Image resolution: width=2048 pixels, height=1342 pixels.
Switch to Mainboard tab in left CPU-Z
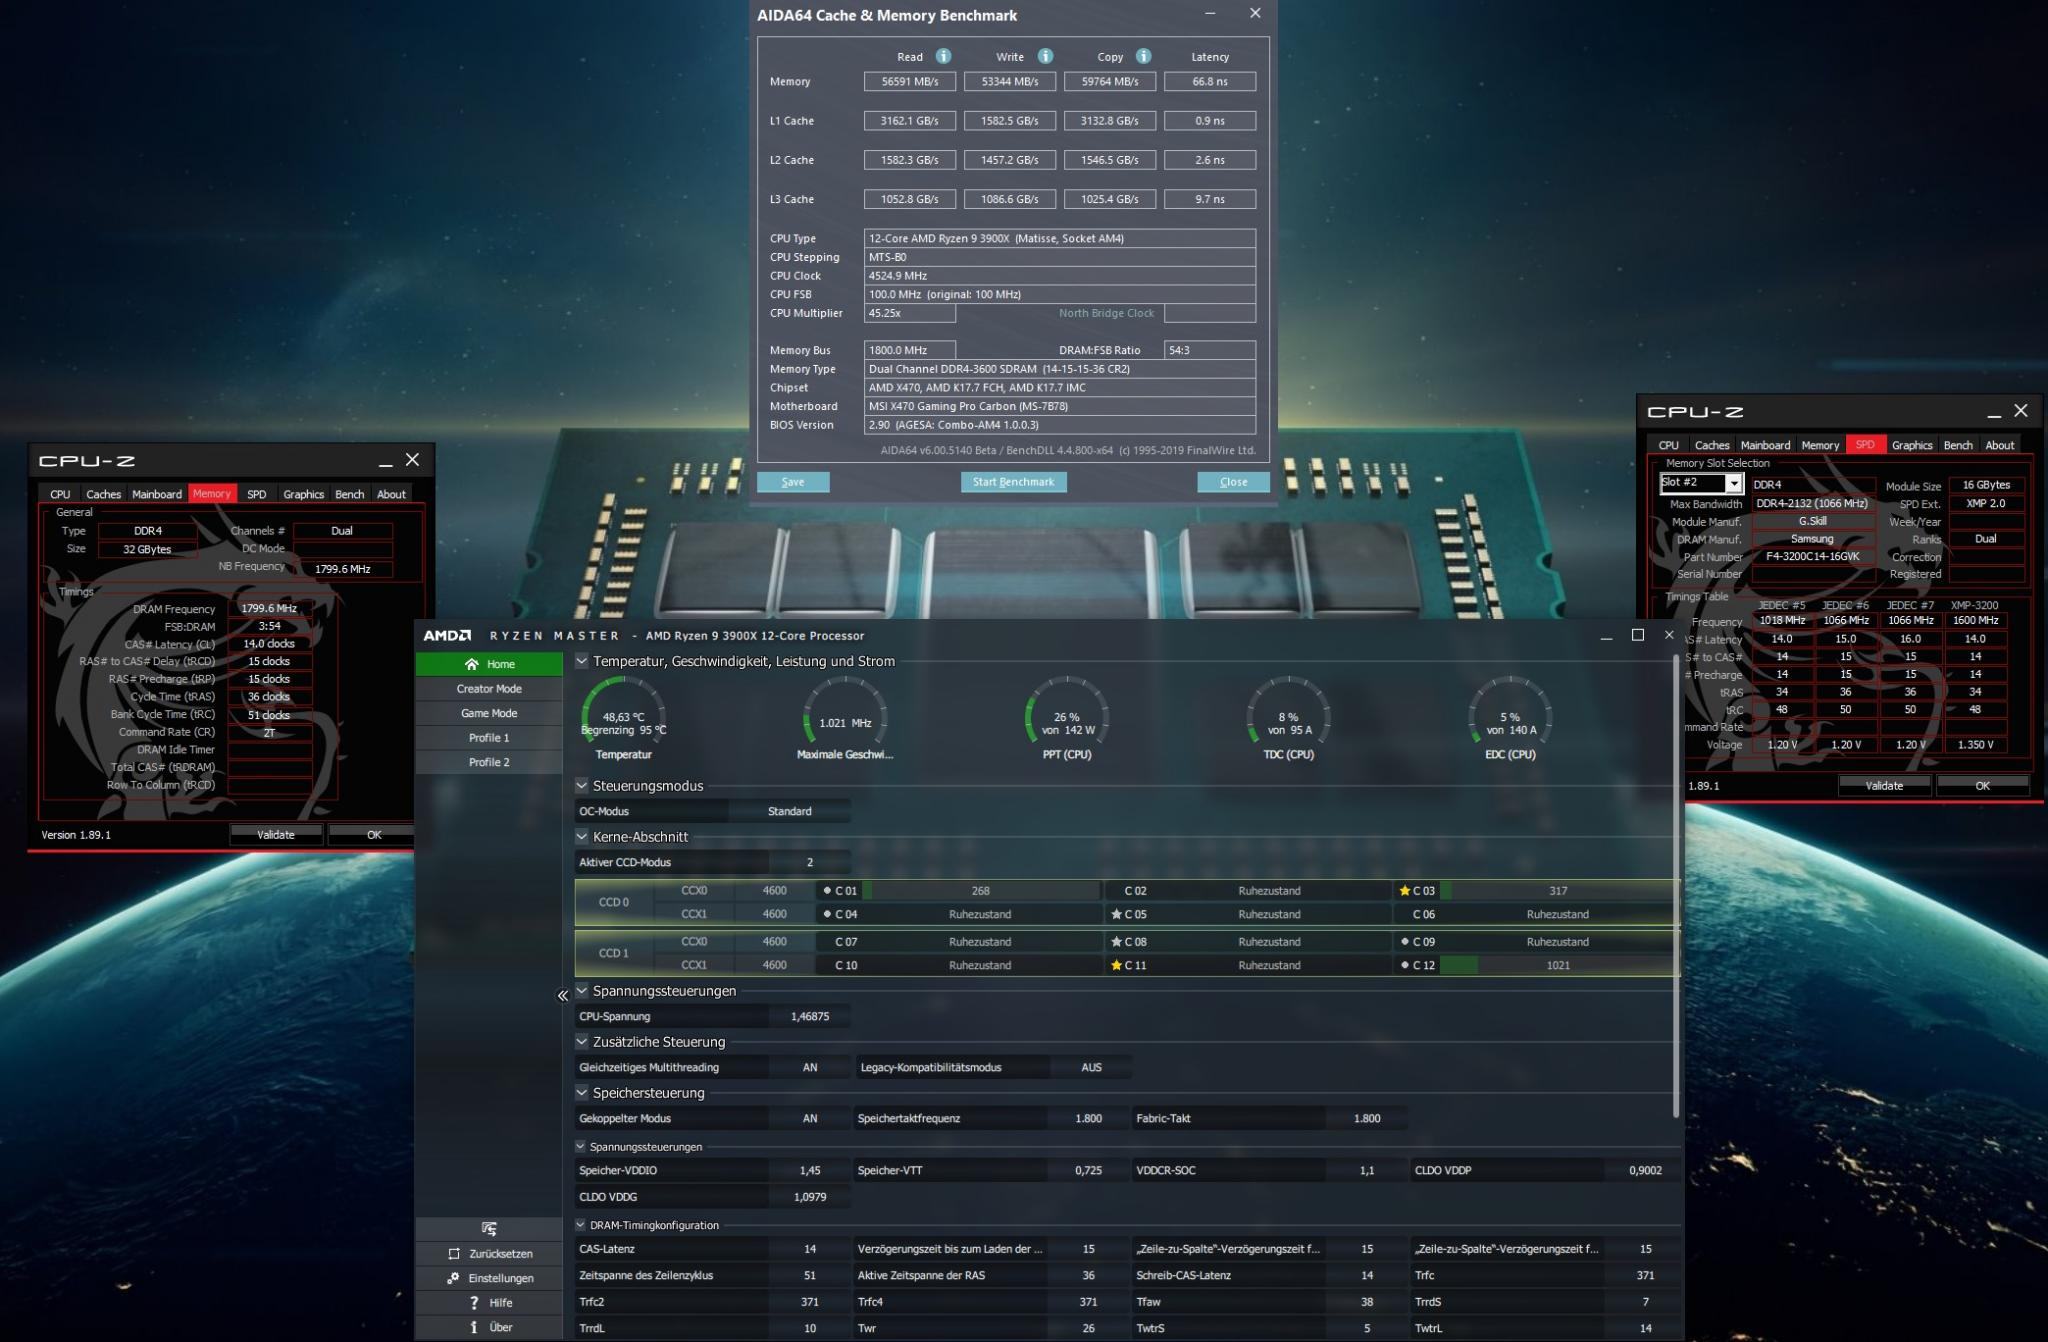[157, 494]
